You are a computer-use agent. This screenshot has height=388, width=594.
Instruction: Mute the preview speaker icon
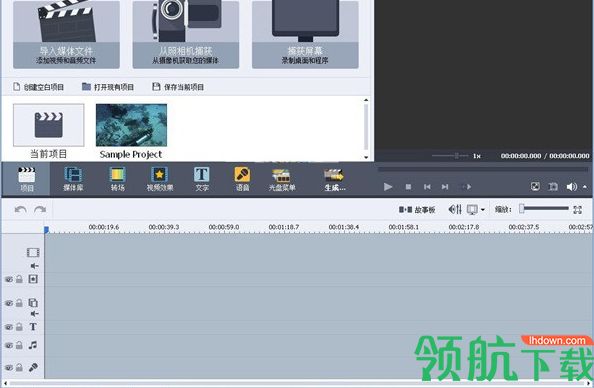point(571,186)
